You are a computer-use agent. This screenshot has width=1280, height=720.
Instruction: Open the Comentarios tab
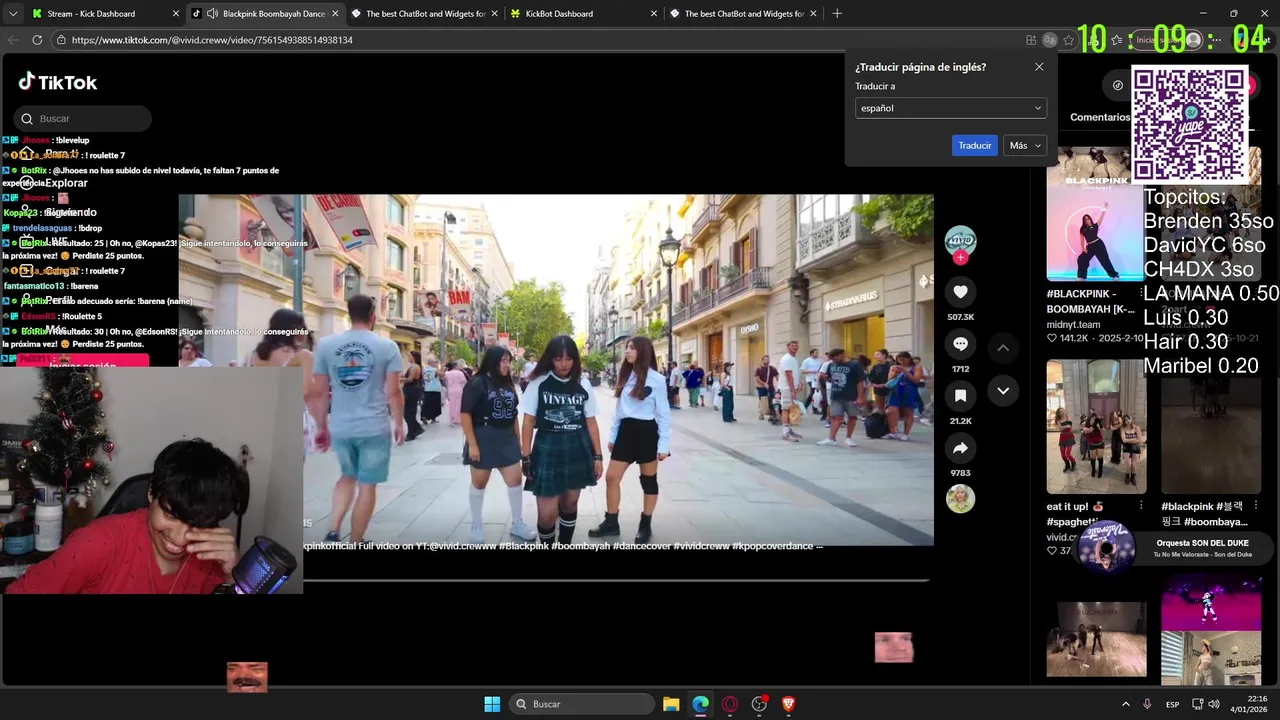[x=1100, y=117]
